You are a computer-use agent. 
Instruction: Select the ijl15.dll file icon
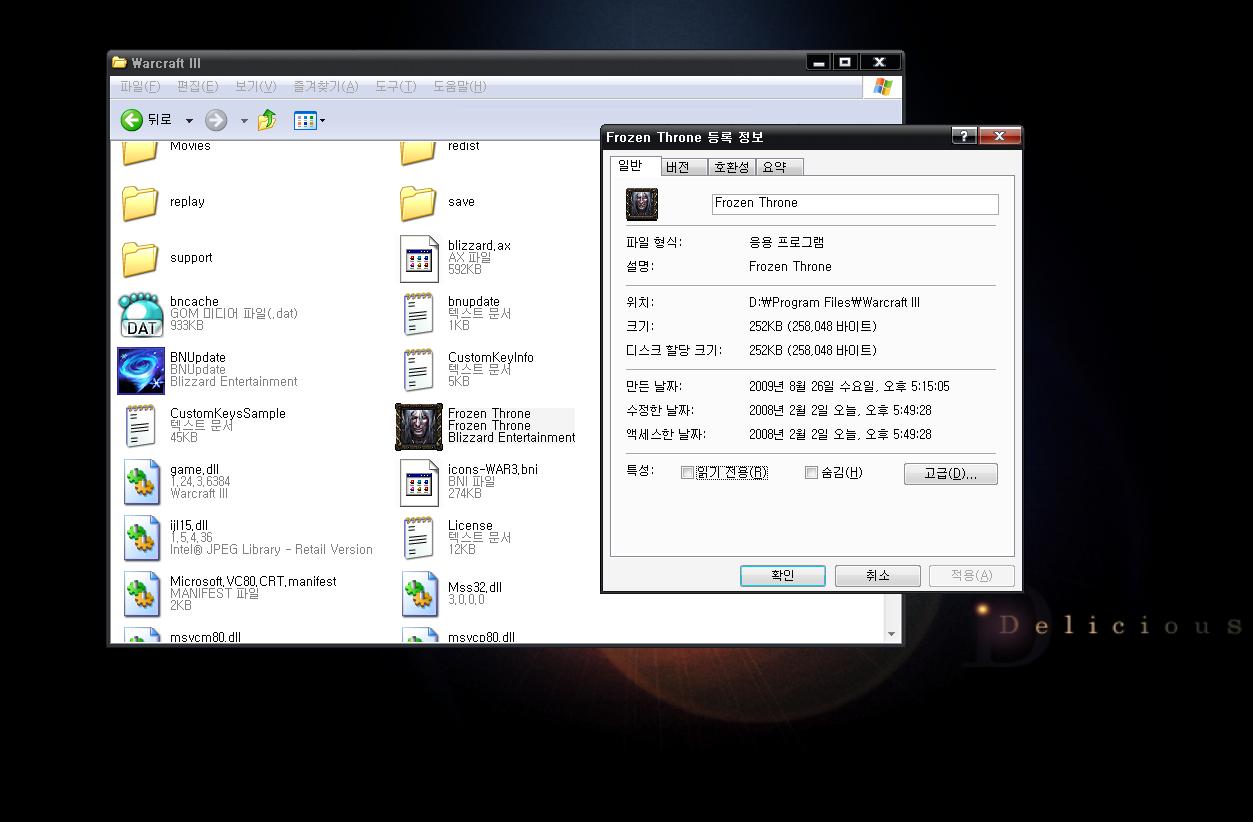coord(142,539)
